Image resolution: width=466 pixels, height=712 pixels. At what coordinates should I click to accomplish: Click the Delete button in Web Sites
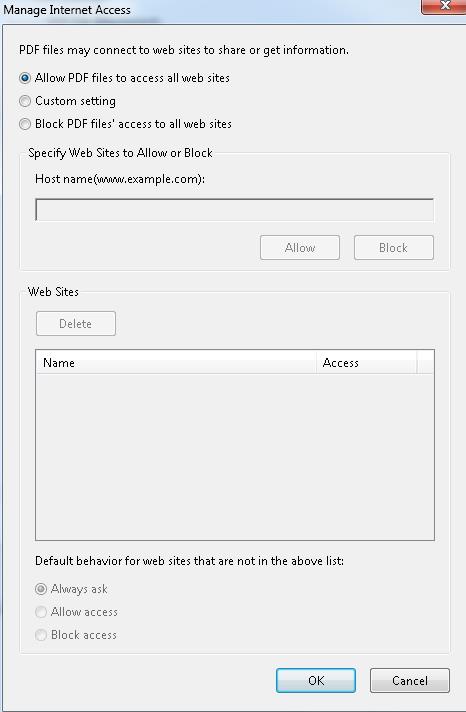[x=76, y=323]
